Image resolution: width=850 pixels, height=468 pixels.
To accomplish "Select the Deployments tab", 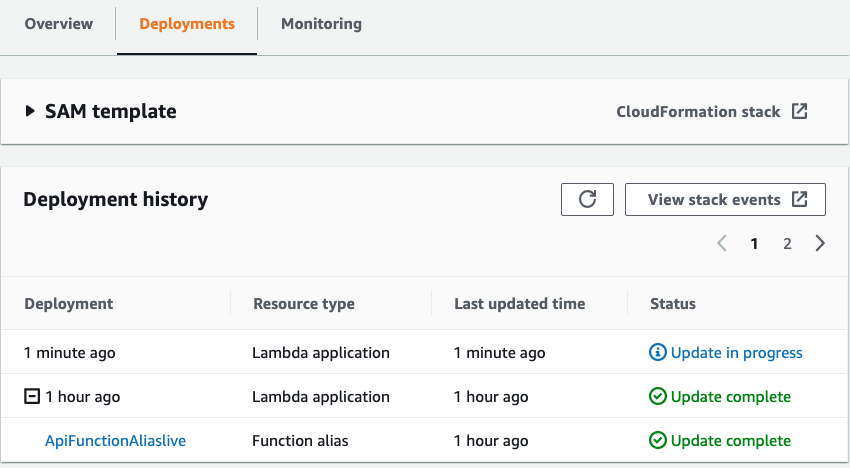I will coord(187,24).
